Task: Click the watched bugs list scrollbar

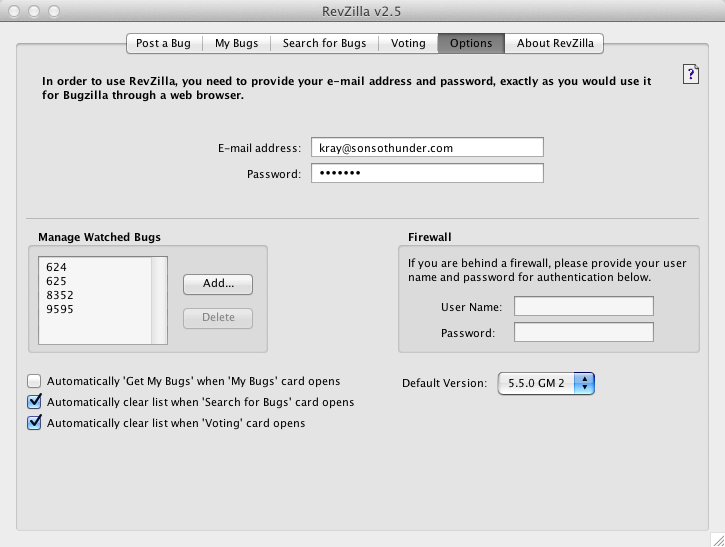Action: point(159,301)
